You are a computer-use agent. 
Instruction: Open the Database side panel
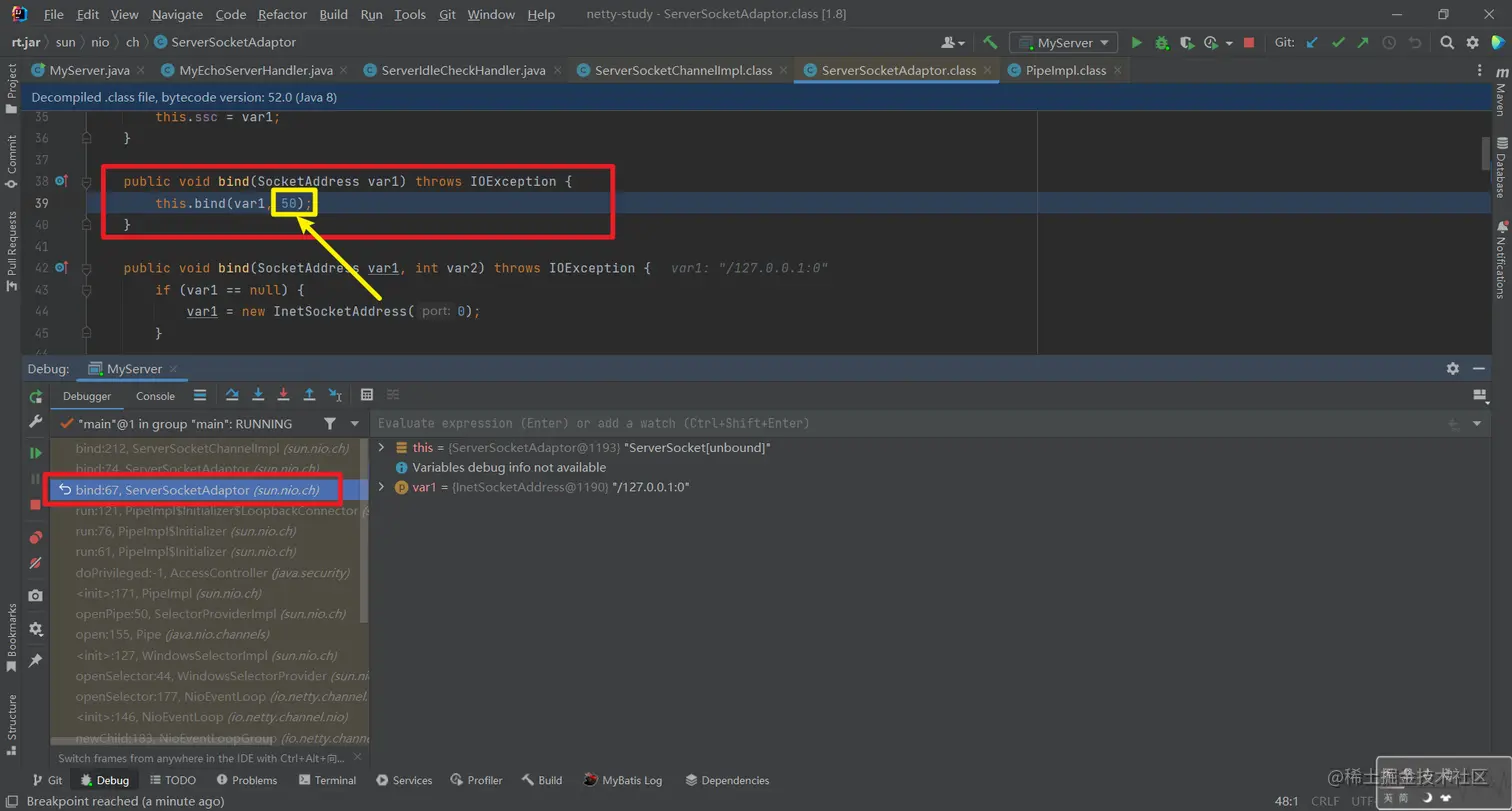[x=1501, y=168]
